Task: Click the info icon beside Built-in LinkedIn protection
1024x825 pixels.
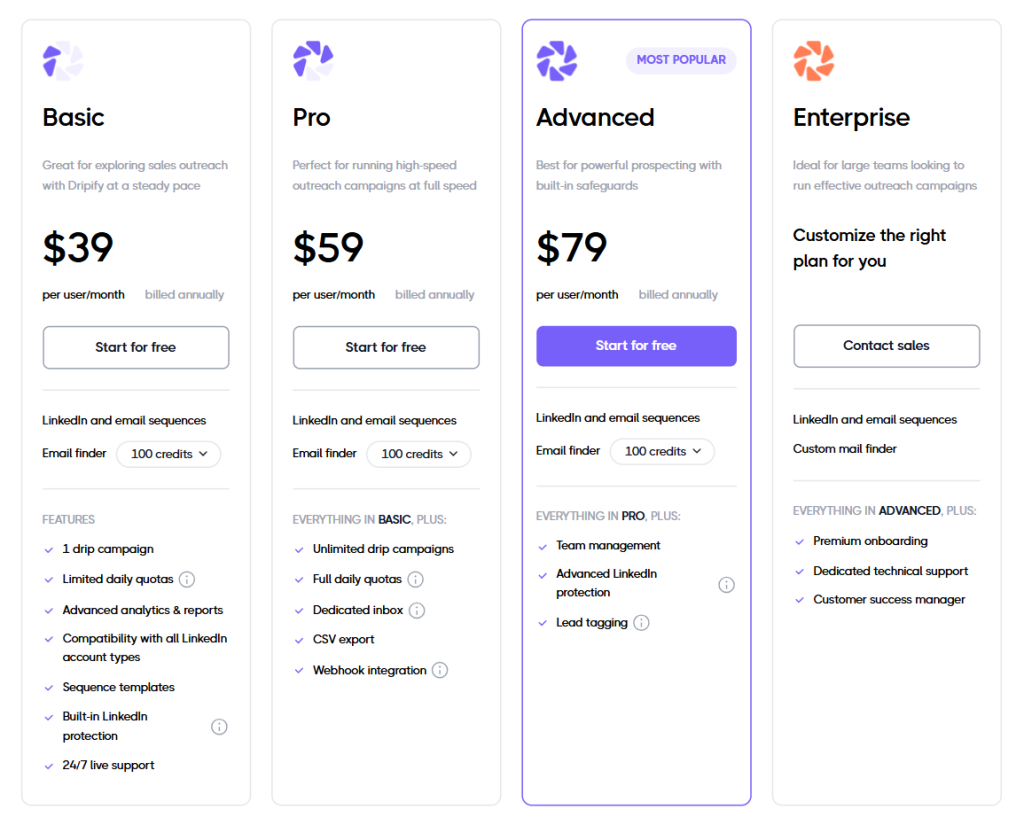Action: click(219, 726)
